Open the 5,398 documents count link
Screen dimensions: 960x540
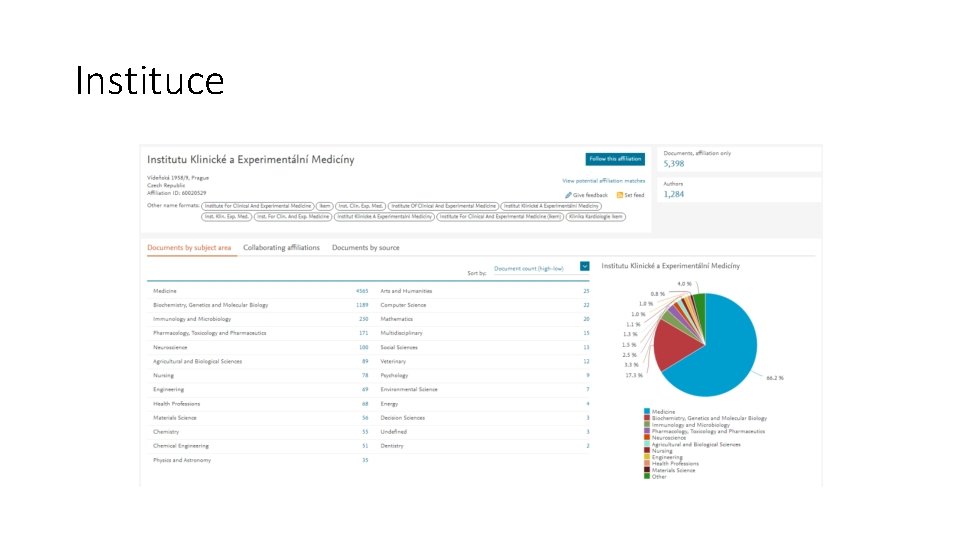(x=674, y=163)
